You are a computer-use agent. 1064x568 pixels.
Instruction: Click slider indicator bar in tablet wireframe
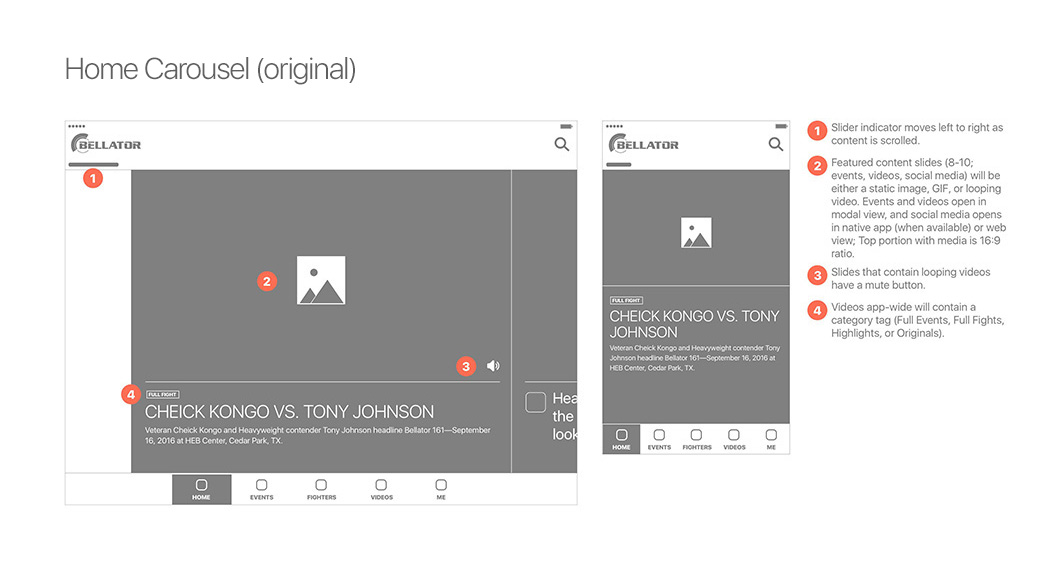[94, 164]
